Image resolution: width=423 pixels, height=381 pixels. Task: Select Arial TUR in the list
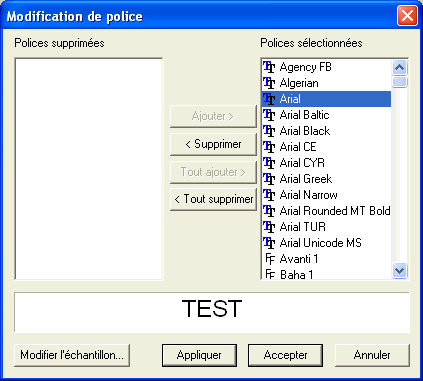tap(326, 227)
